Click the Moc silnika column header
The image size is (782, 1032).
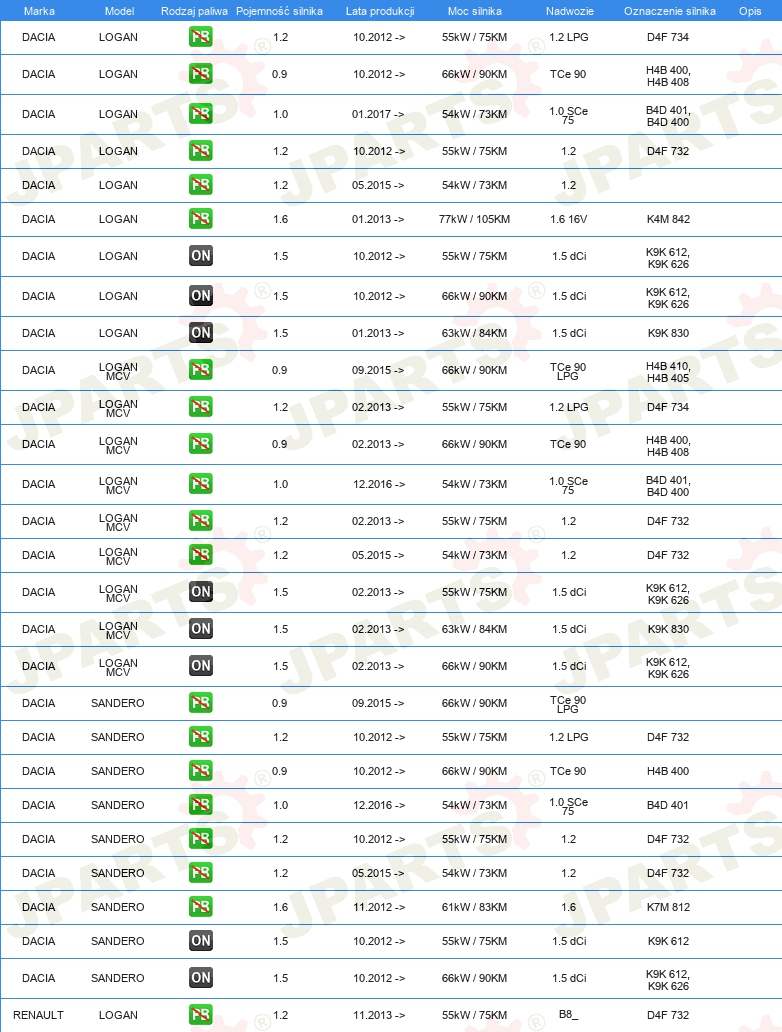(475, 11)
